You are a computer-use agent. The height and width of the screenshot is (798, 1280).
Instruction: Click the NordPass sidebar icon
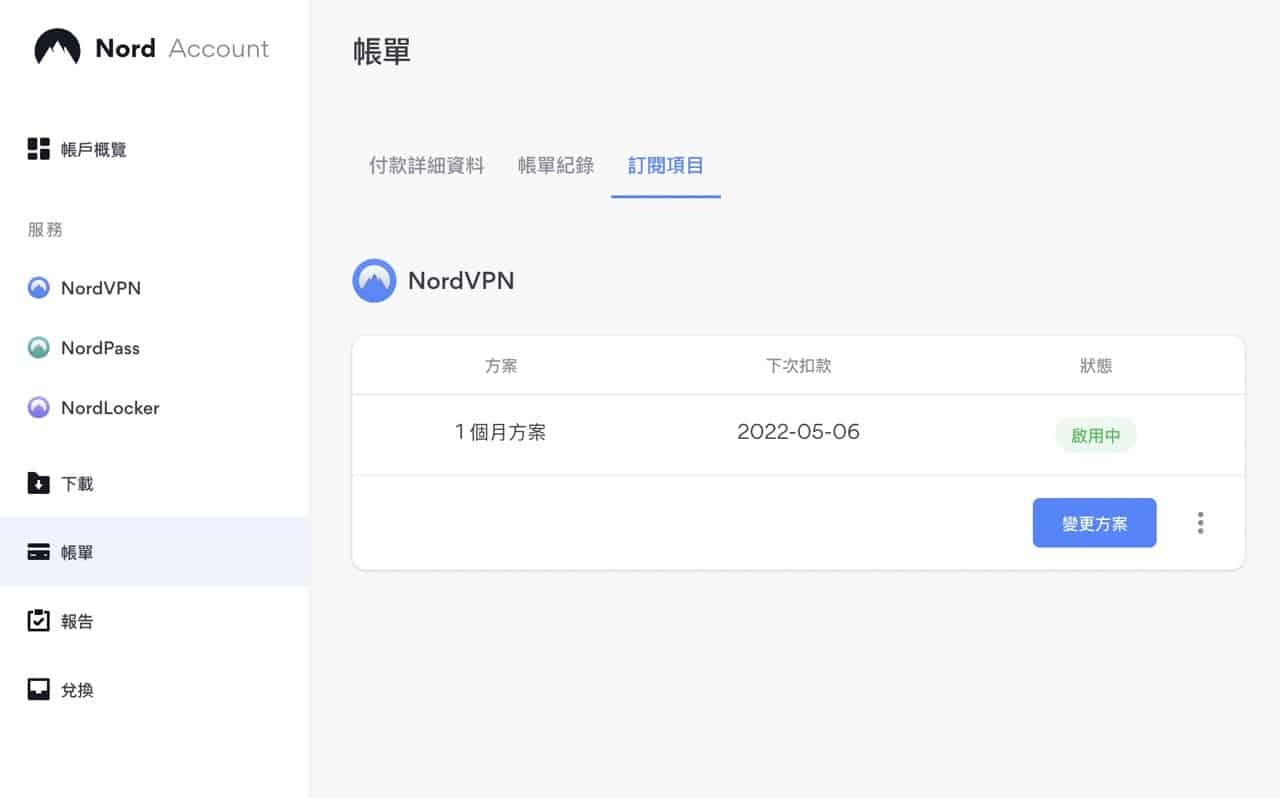coord(38,348)
